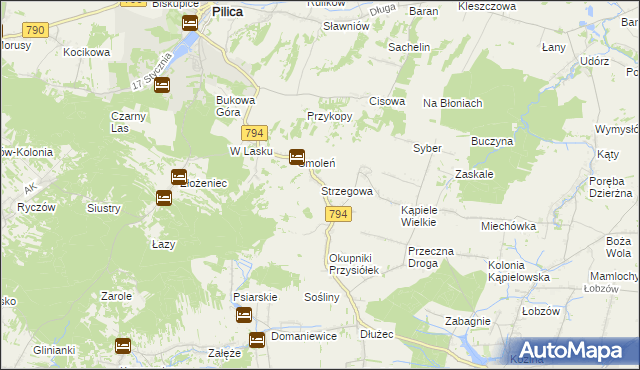This screenshot has height=370, width=640.
Task: Select the Pilica town label
Action: pos(227,12)
